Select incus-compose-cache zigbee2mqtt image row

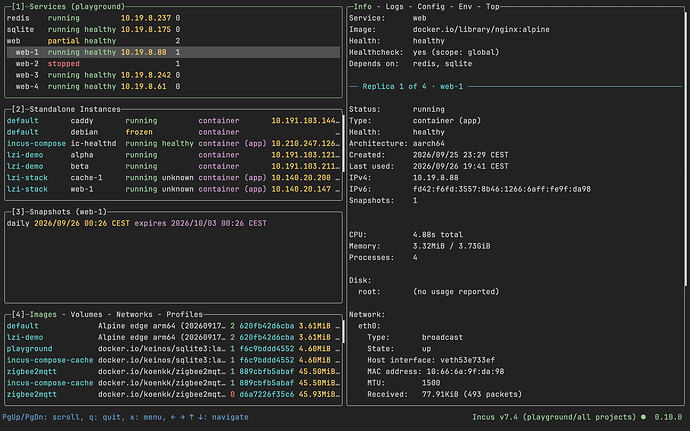[x=173, y=383]
